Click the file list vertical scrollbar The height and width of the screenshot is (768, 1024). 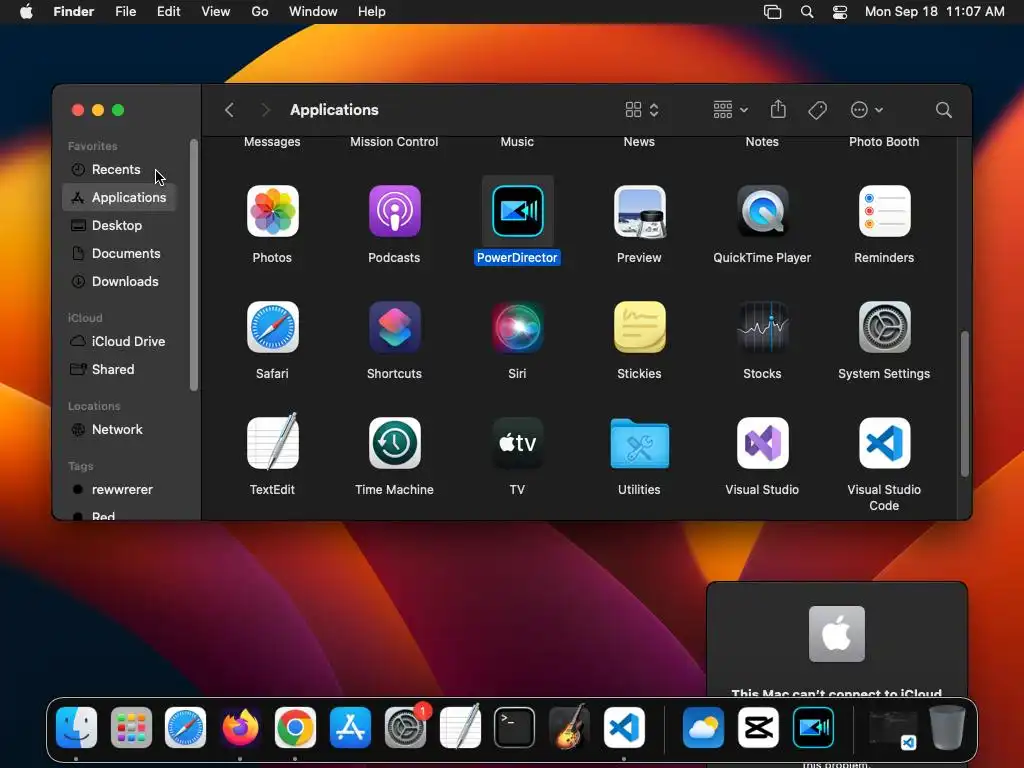[965, 404]
